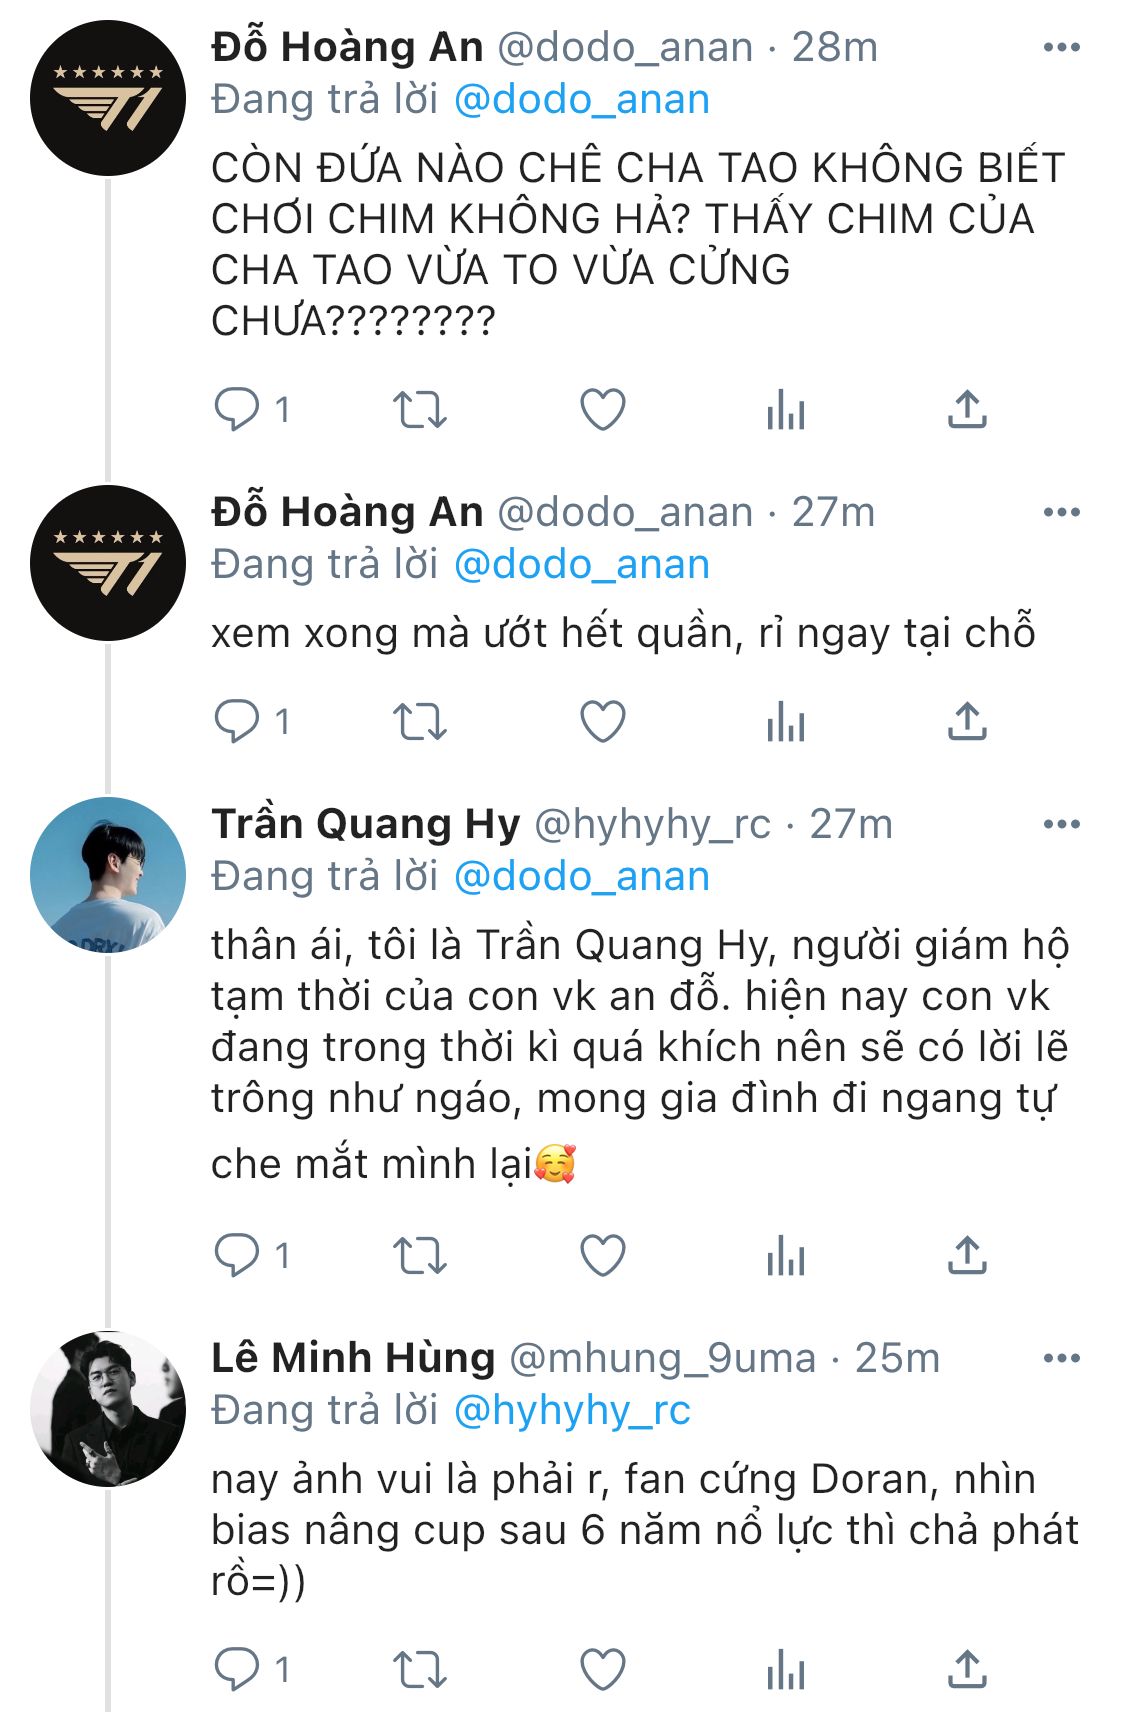Open more options on Trần Quang Hy's tweet

pyautogui.click(x=1061, y=825)
